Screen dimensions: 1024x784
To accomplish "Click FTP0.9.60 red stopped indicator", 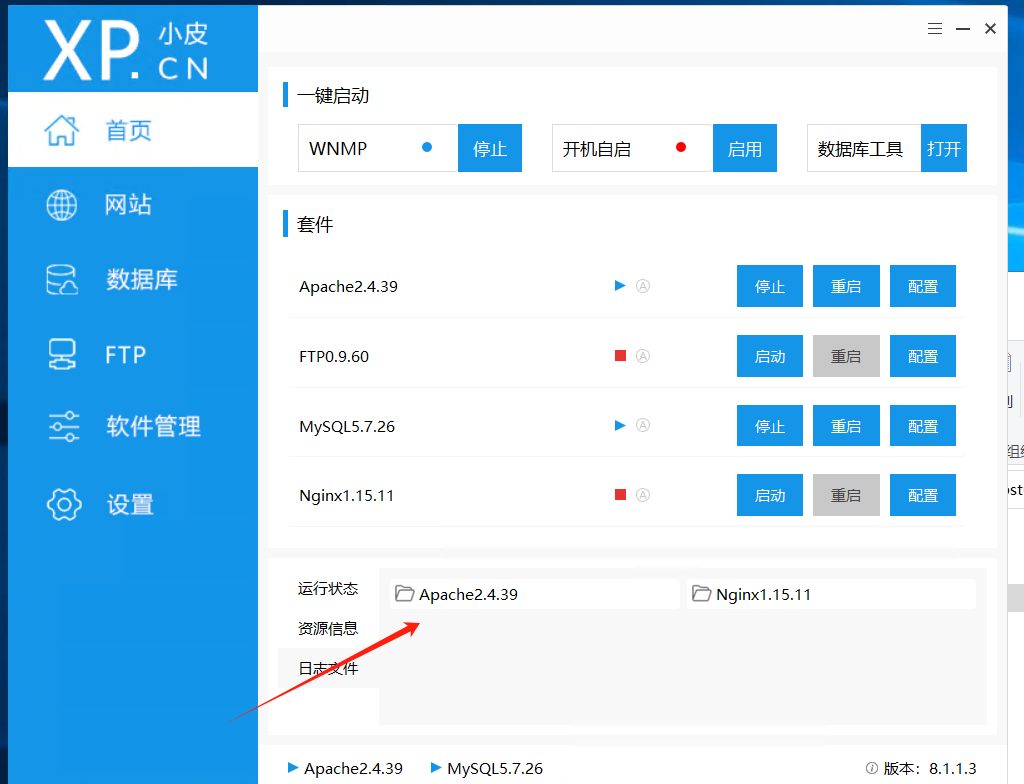I will click(620, 355).
